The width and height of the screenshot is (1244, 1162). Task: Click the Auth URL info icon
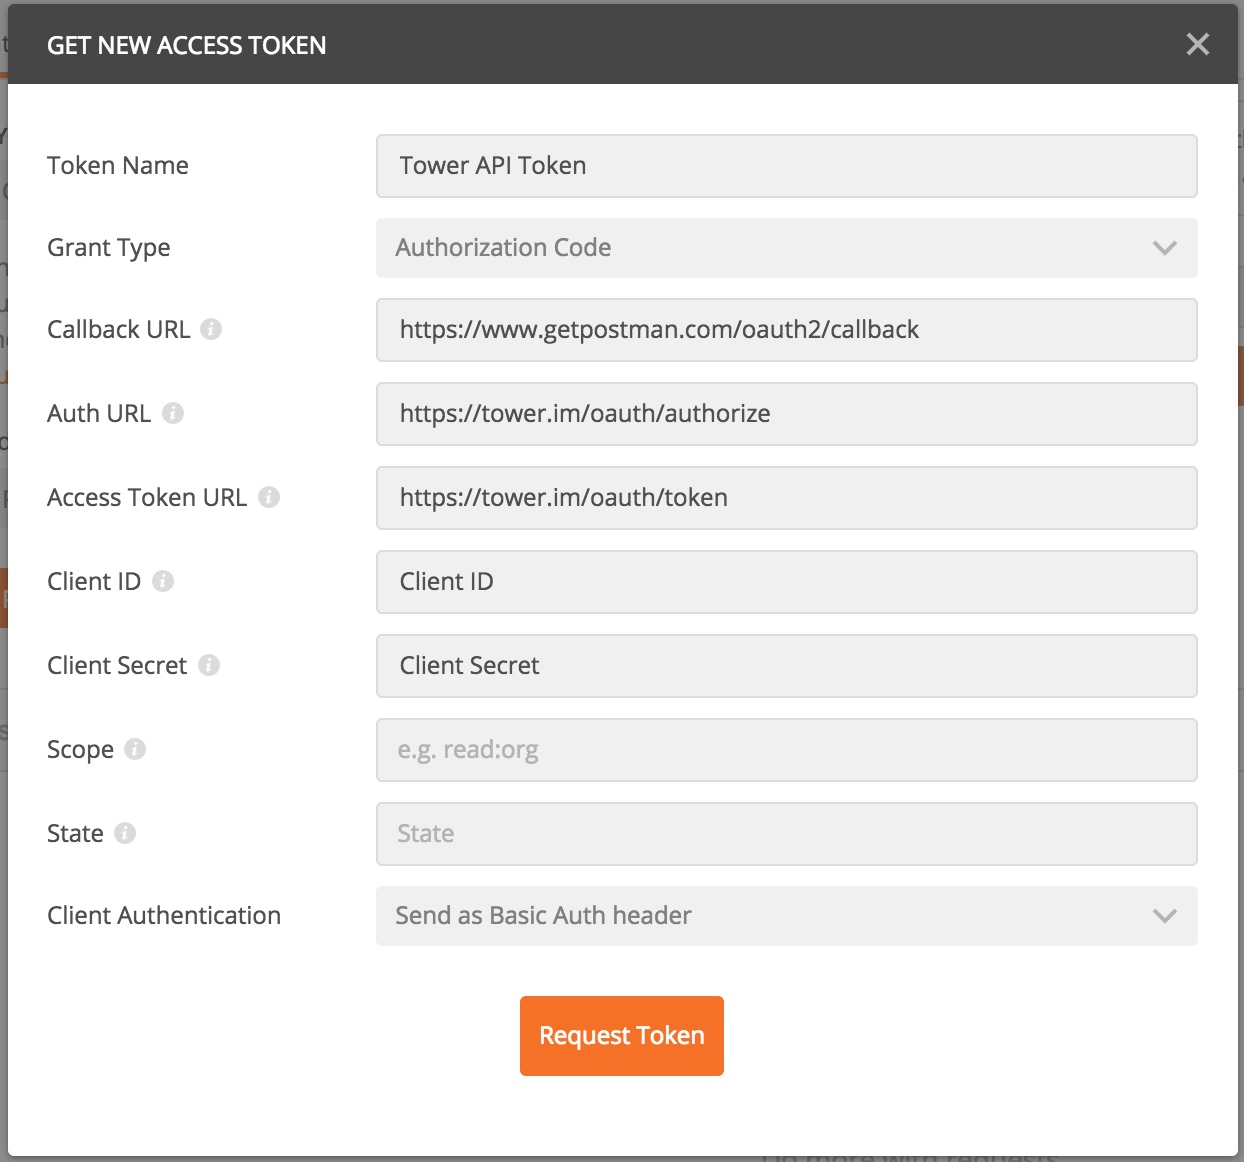tap(173, 414)
